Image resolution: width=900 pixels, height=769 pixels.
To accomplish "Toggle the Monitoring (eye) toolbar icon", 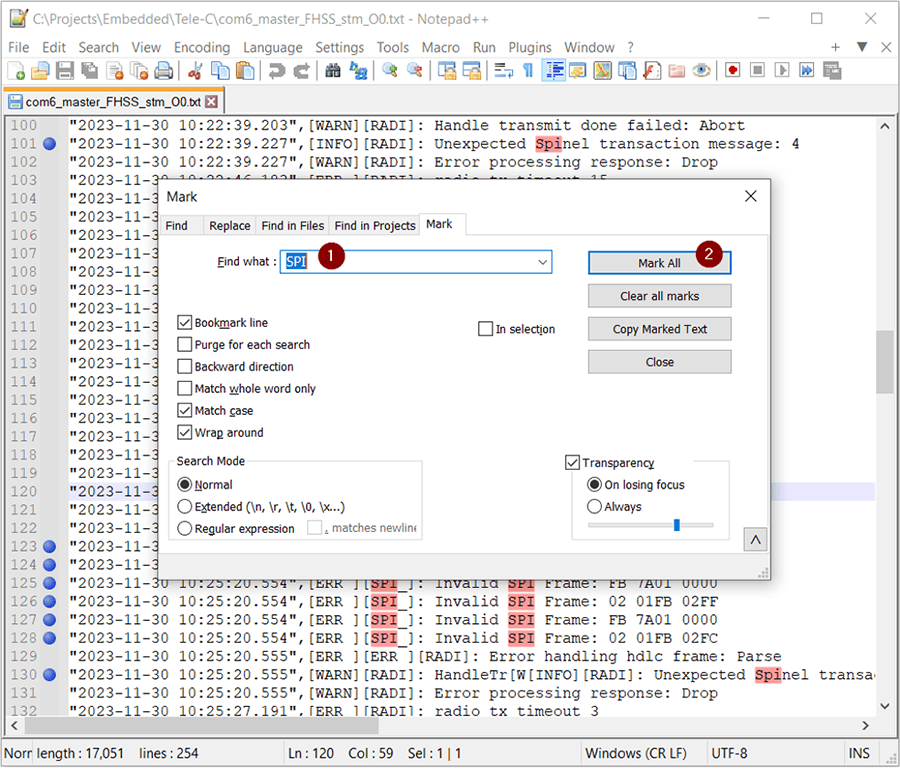I will click(701, 71).
